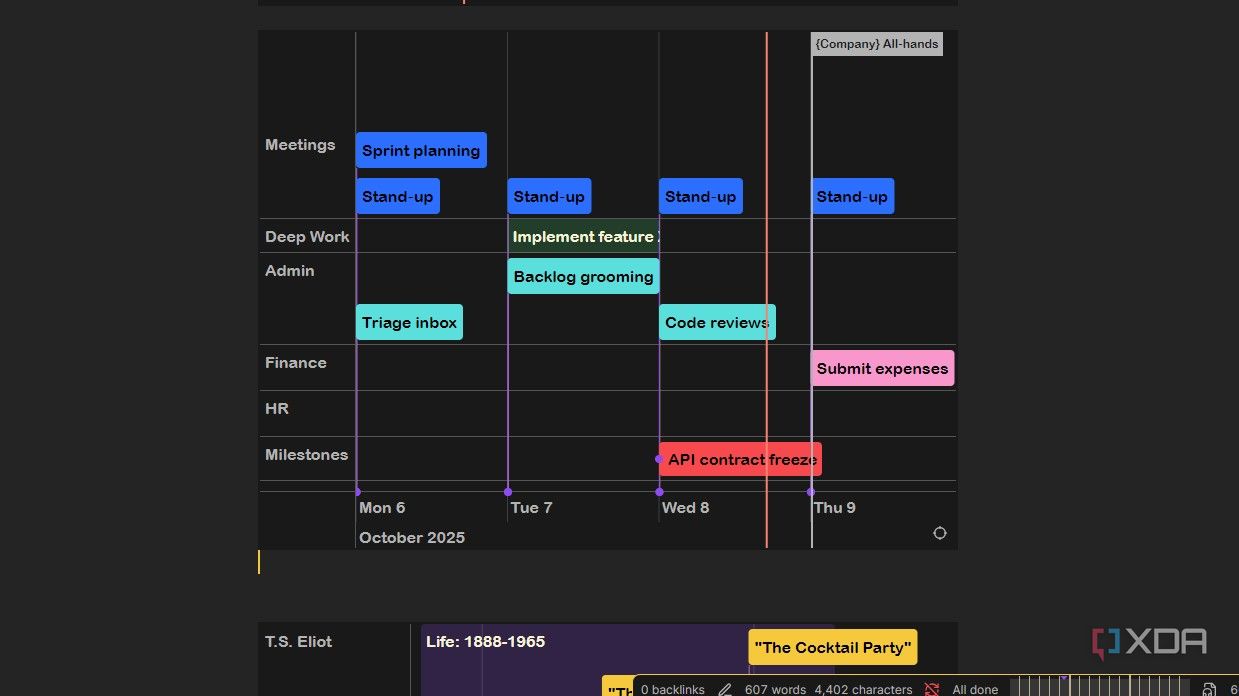Screen dimensions: 1239x696
Task: Click the Tue 7 date label
Action: (531, 507)
